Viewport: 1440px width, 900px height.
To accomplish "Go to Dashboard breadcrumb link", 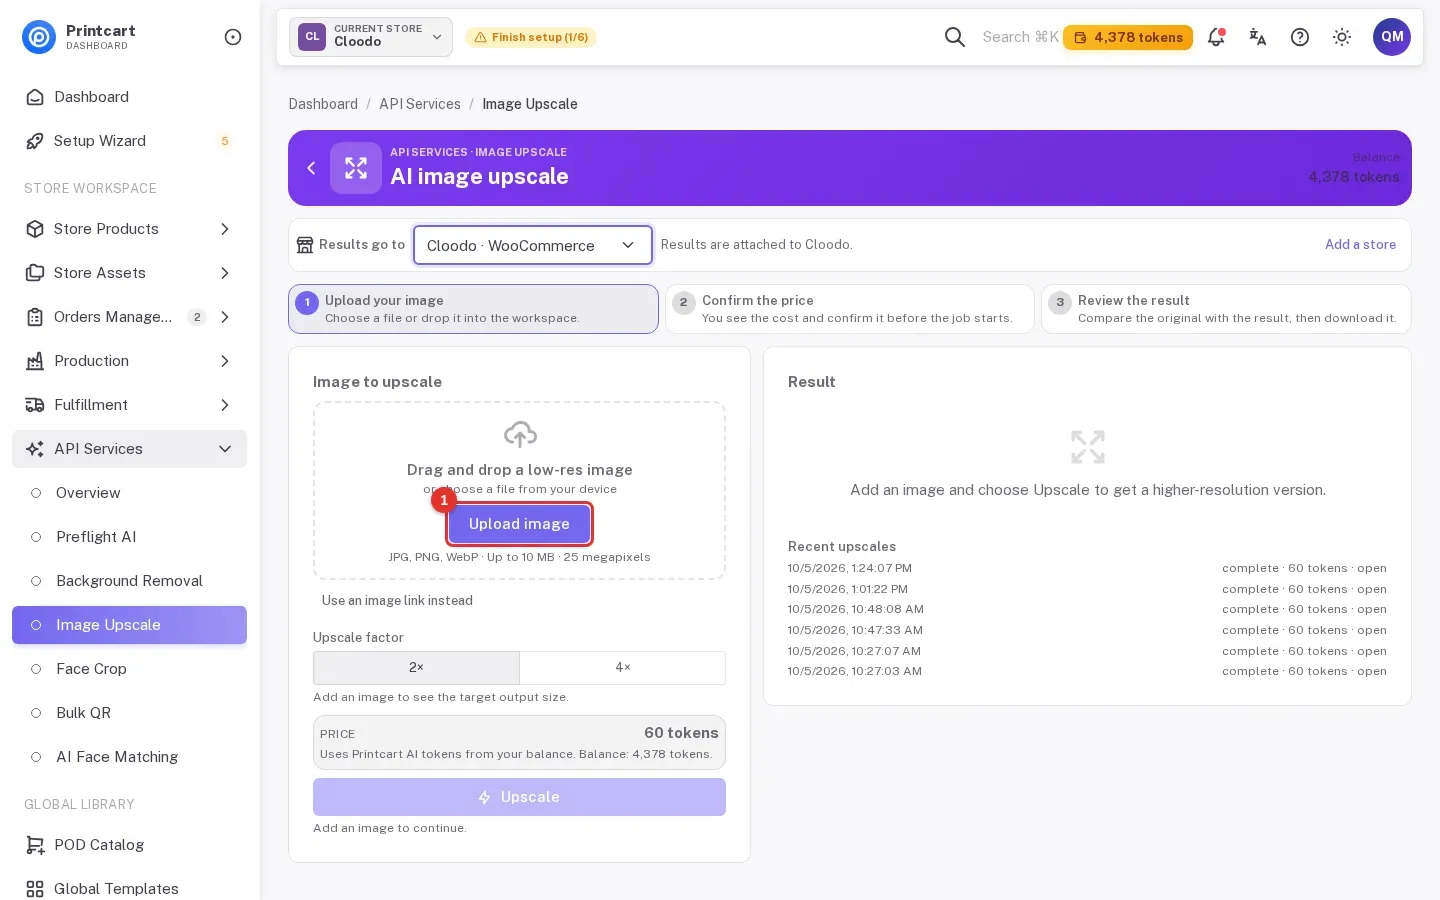I will [323, 104].
